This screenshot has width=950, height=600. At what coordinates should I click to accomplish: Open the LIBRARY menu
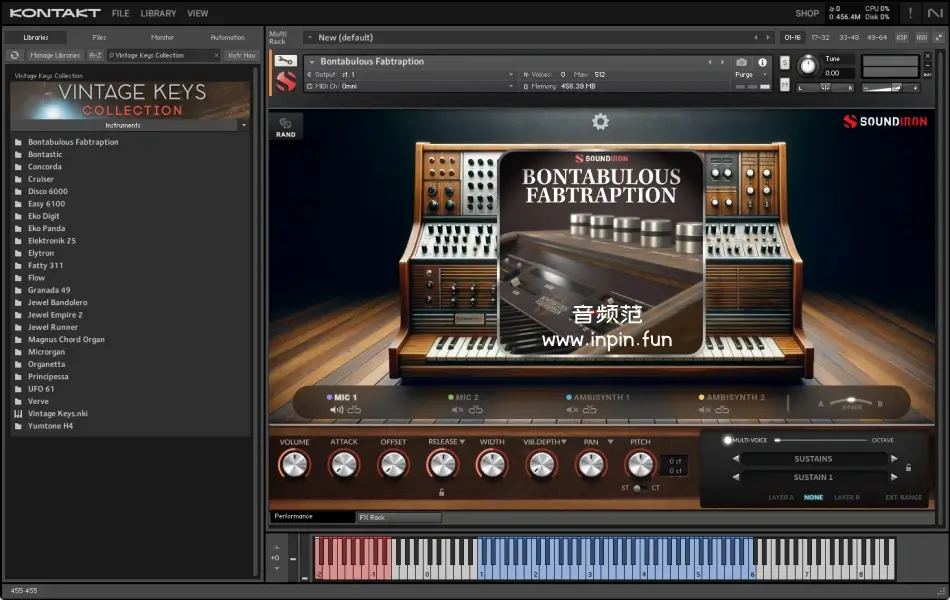[158, 13]
